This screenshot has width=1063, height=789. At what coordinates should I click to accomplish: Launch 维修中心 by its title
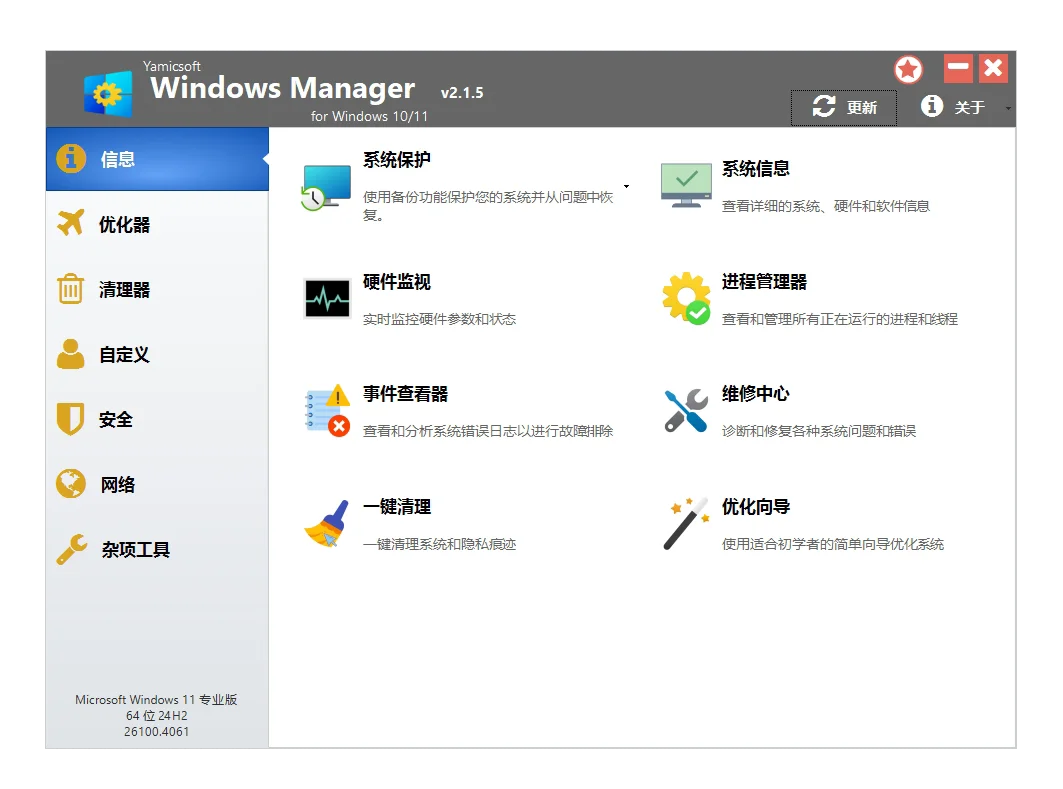click(755, 394)
